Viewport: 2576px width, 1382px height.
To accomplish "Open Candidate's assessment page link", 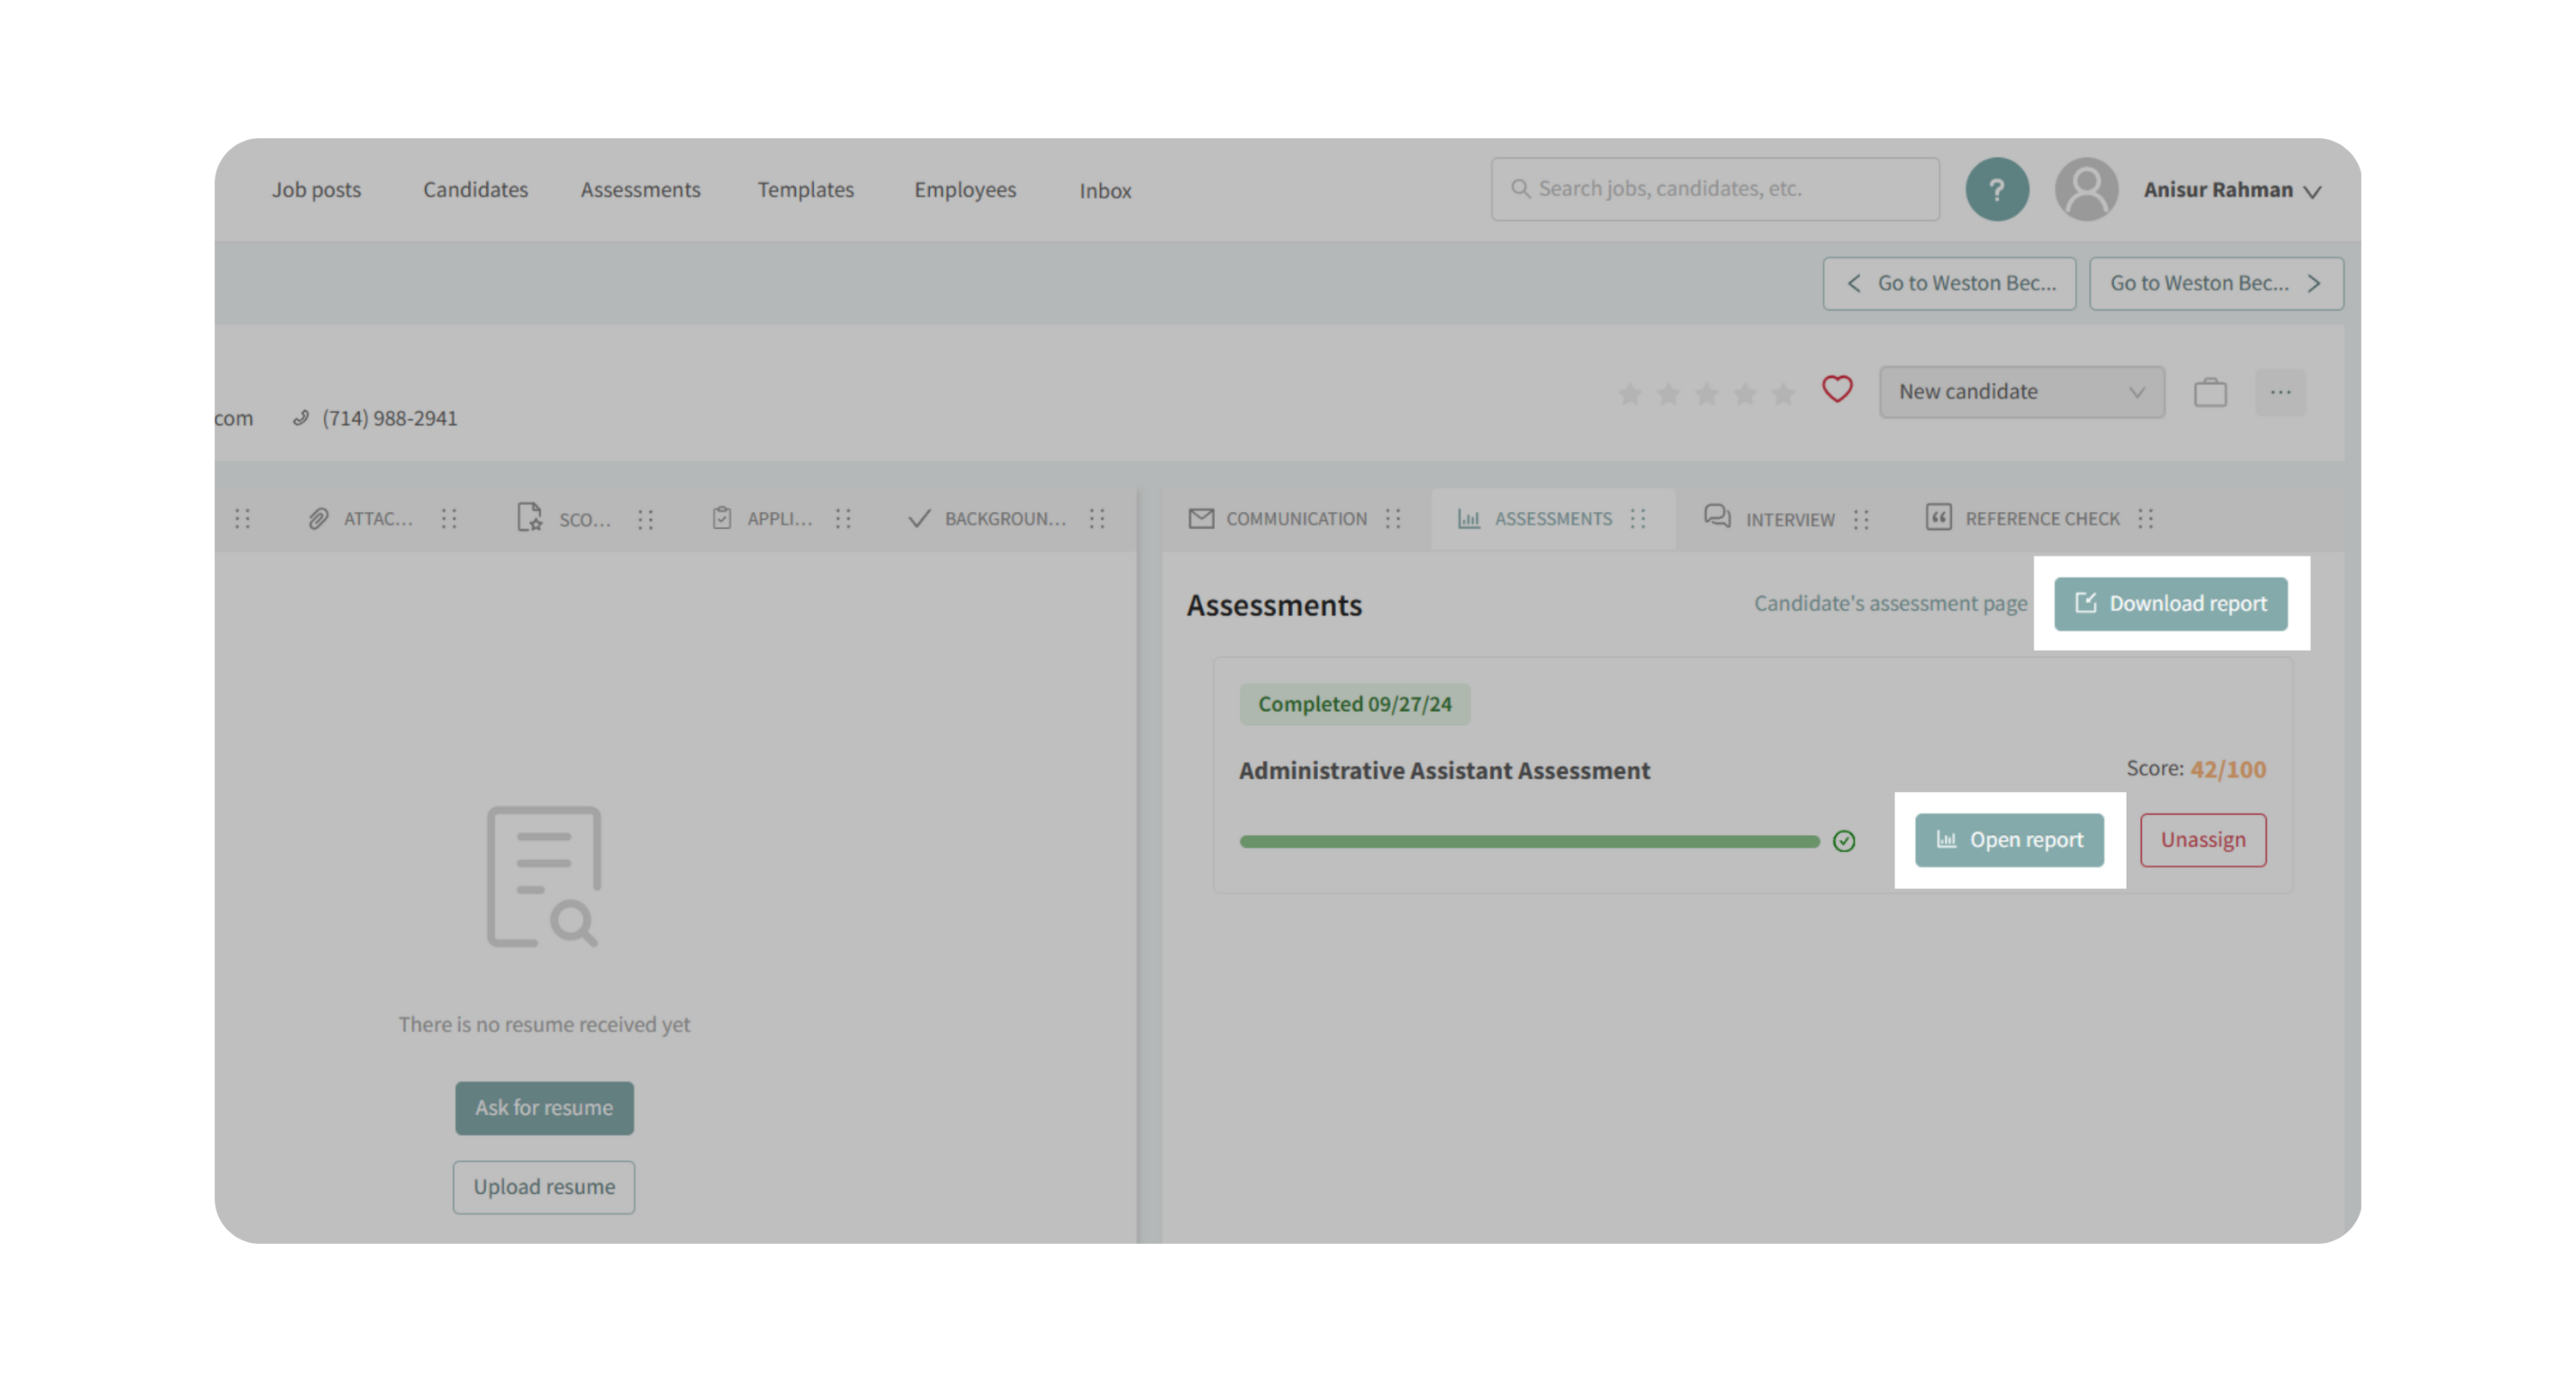I will click(x=1890, y=603).
